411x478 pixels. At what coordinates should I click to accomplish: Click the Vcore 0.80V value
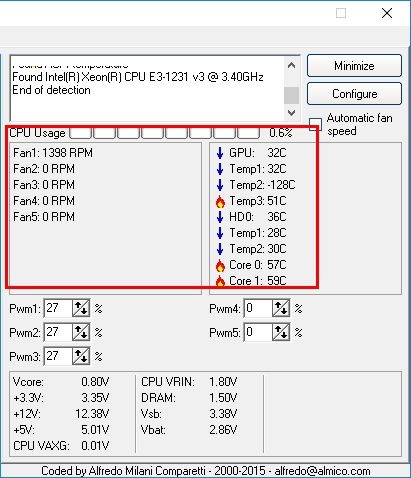pos(95,382)
